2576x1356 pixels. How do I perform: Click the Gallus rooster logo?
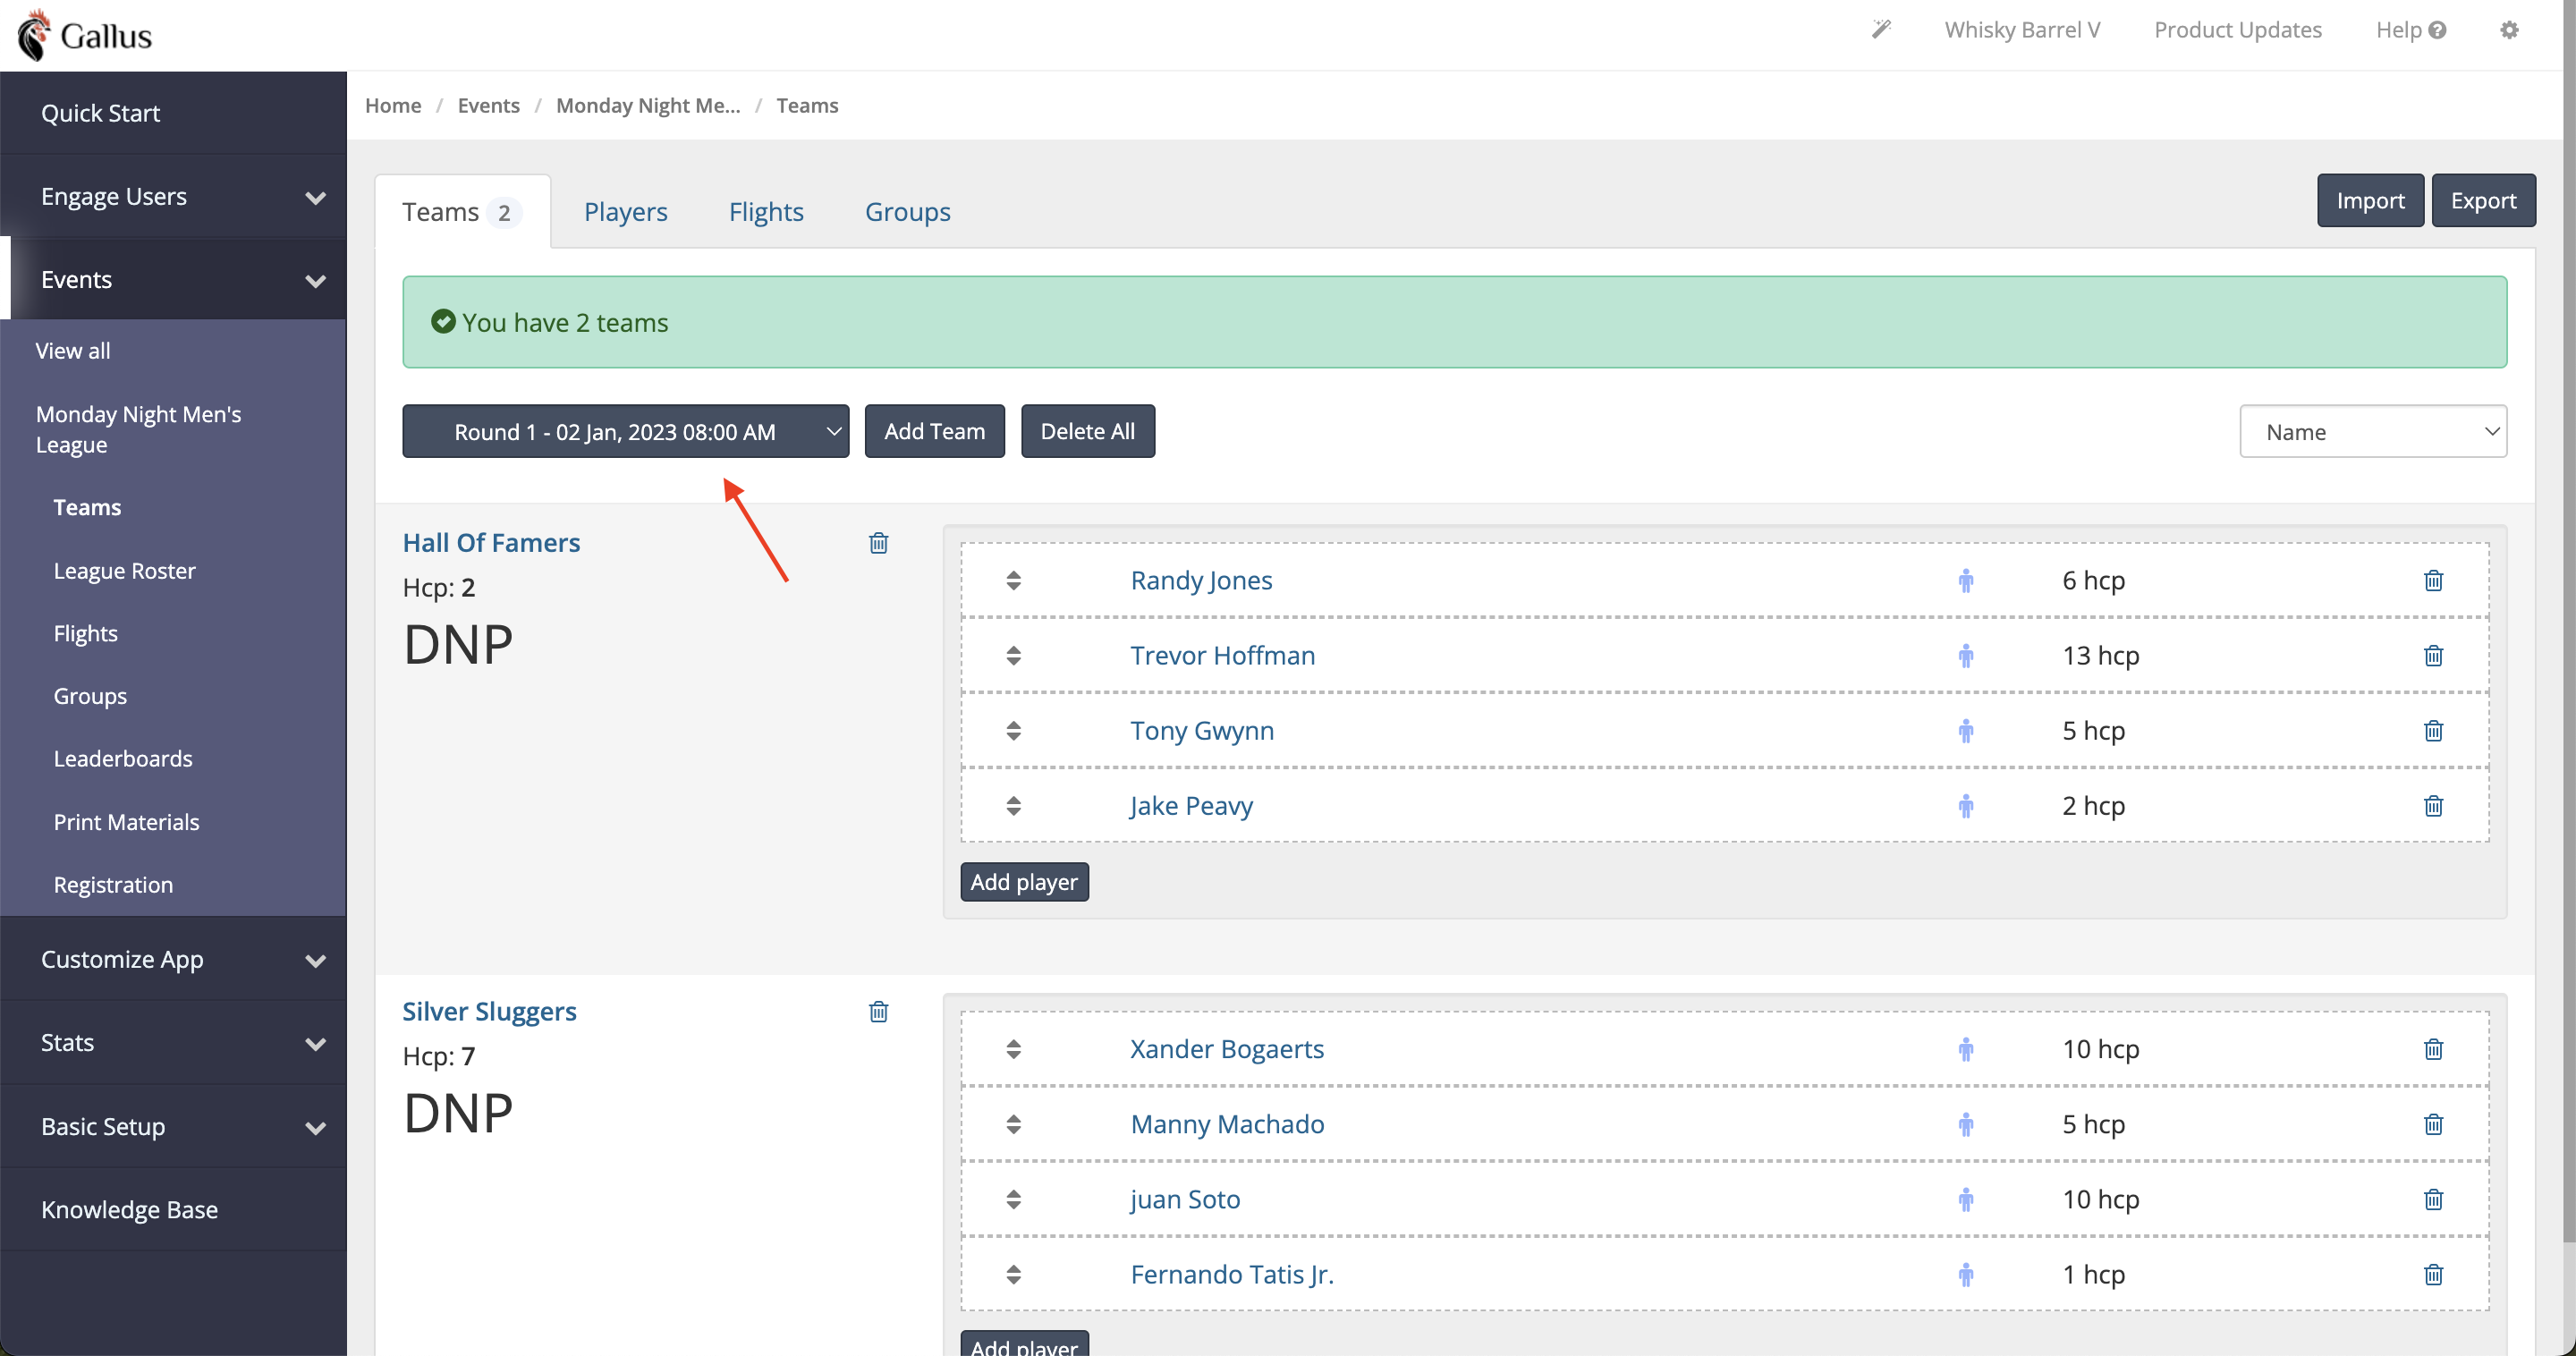pyautogui.click(x=86, y=35)
